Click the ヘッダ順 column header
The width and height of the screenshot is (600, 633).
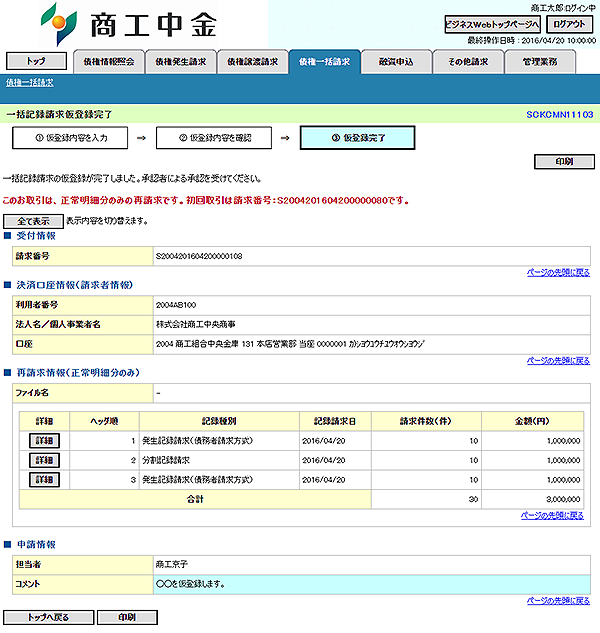tap(105, 421)
